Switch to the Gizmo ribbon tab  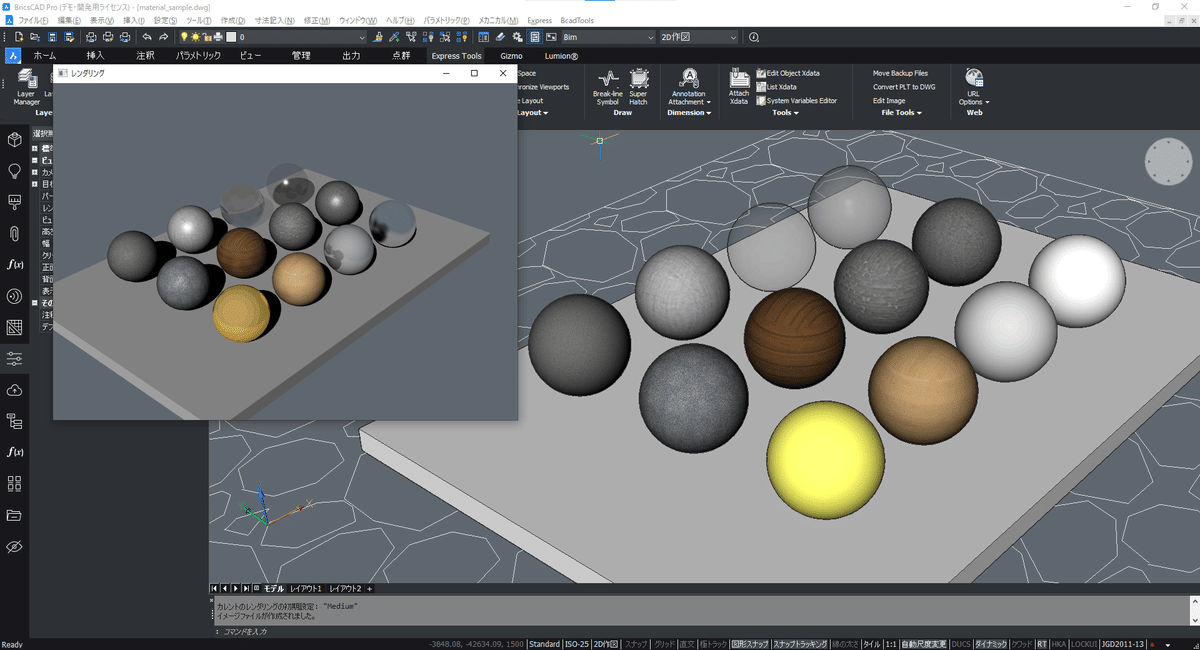(511, 56)
